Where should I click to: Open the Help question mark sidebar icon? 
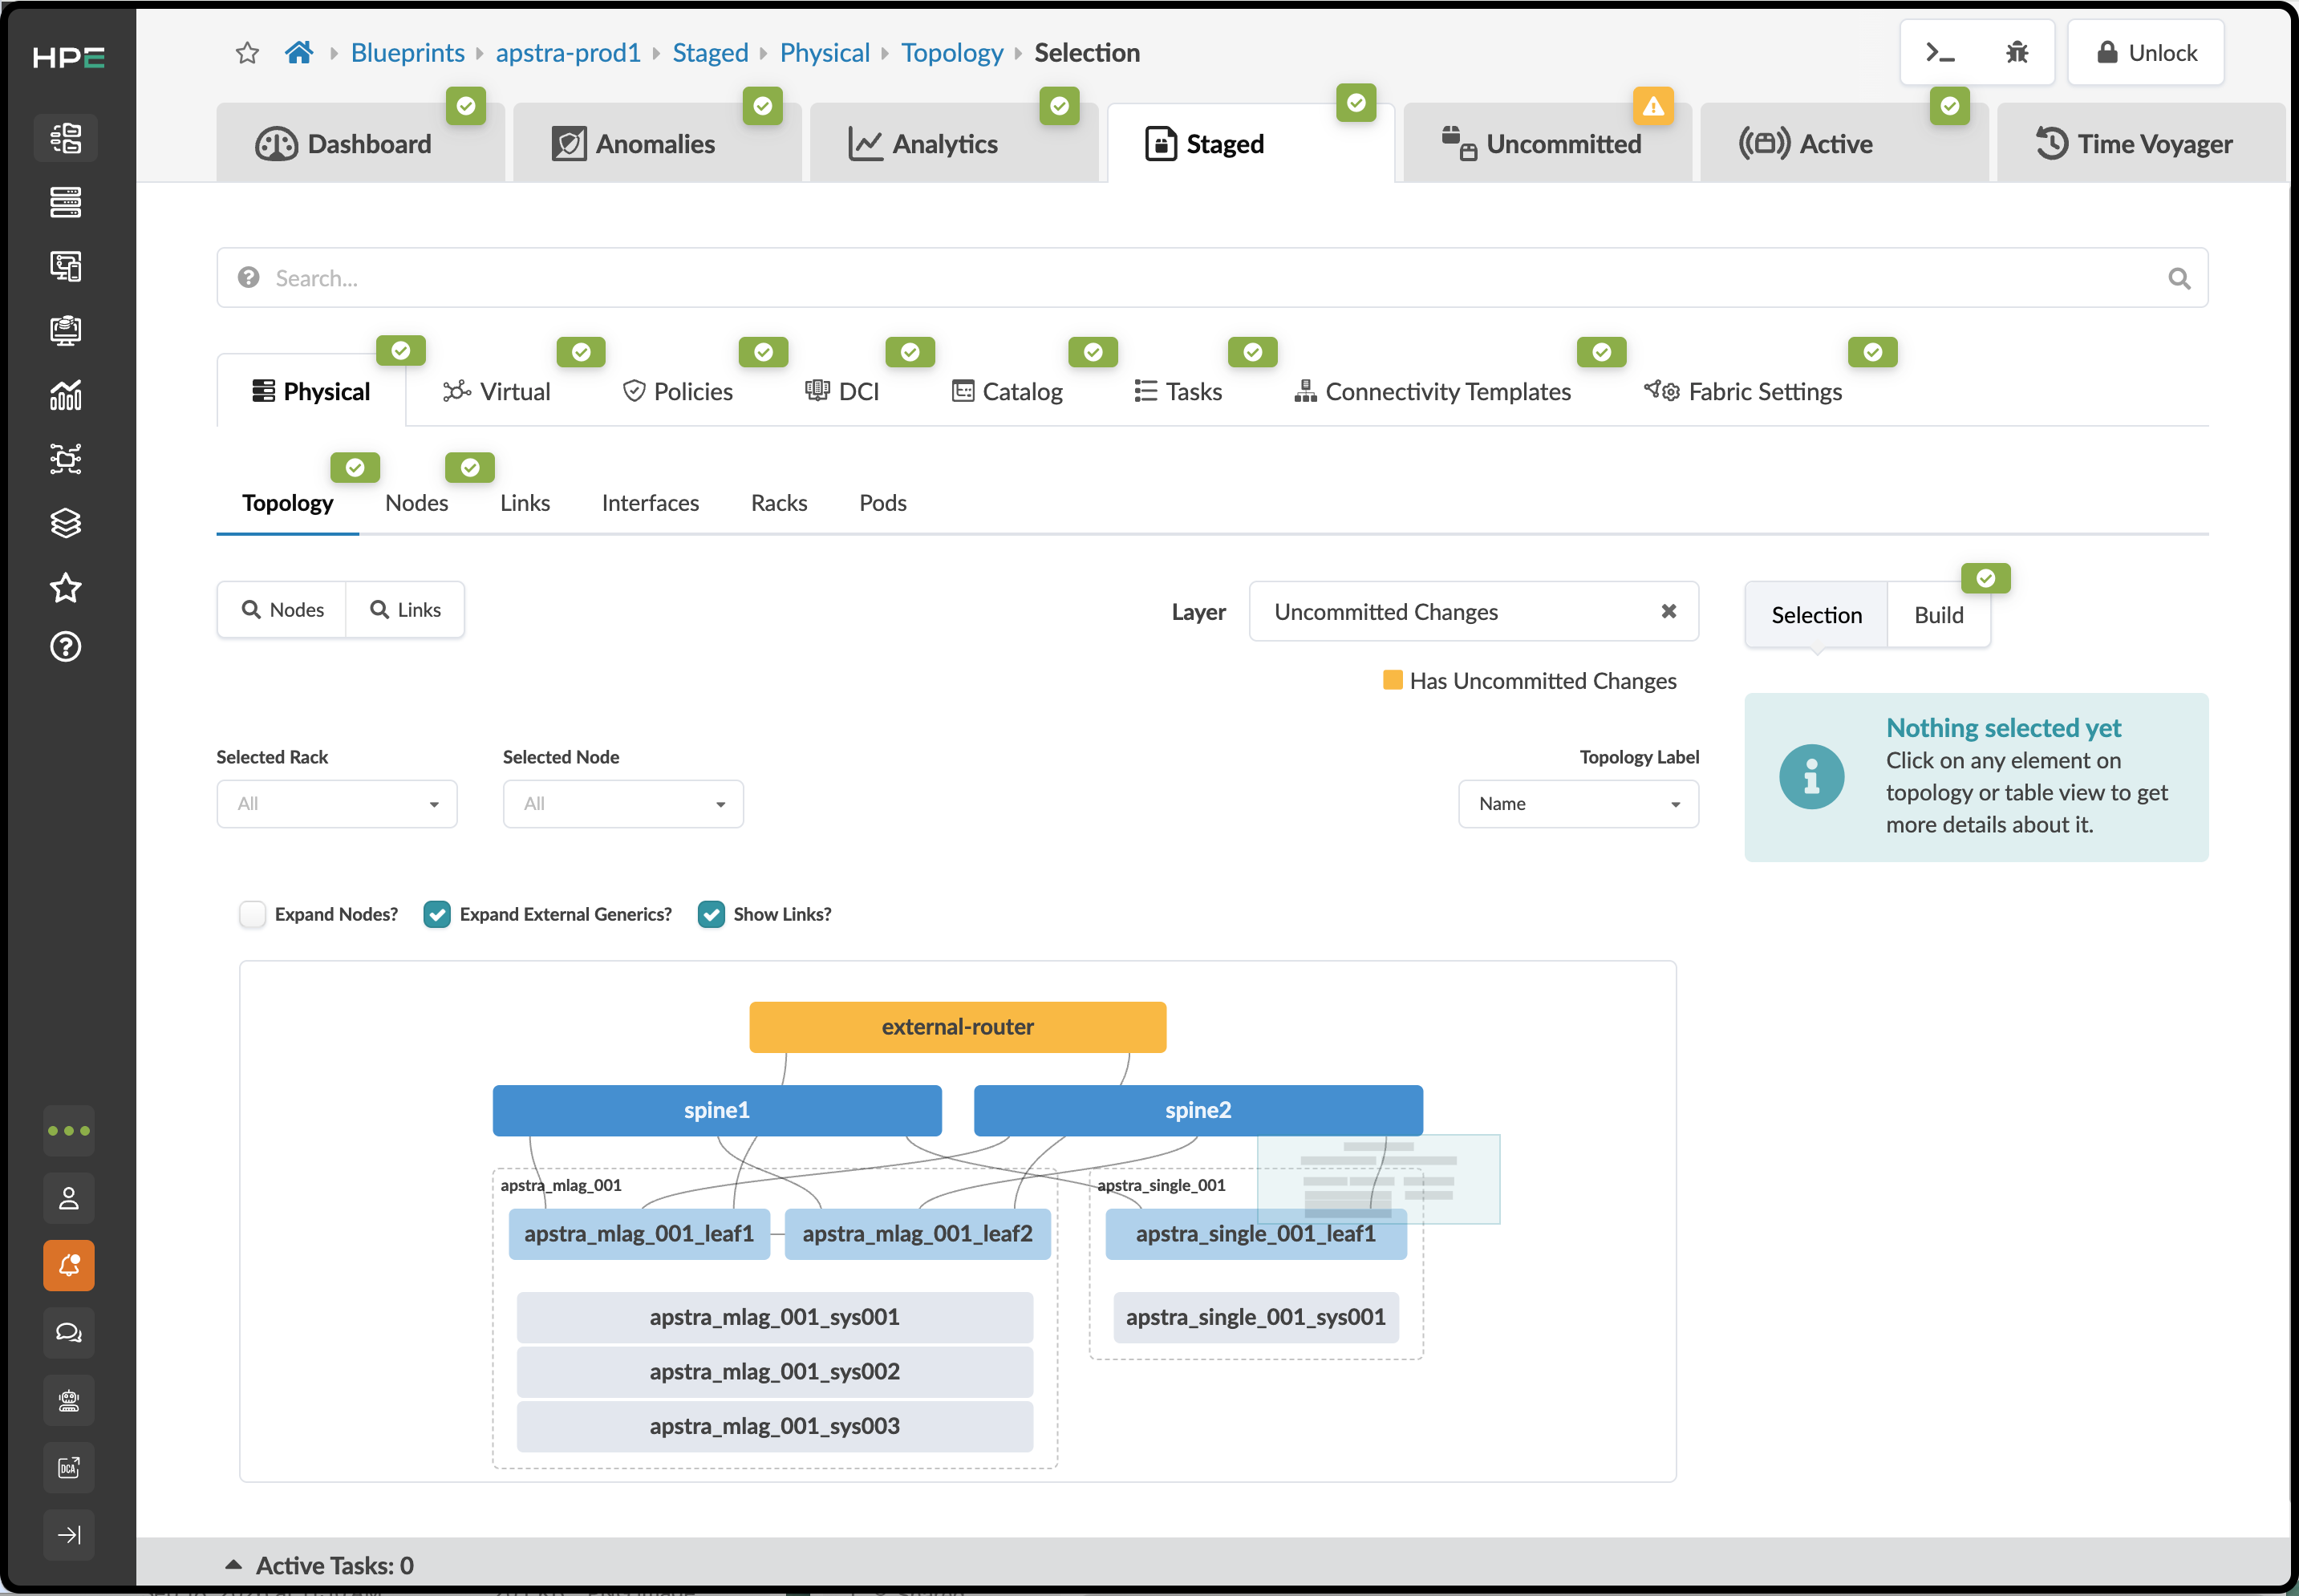tap(66, 647)
